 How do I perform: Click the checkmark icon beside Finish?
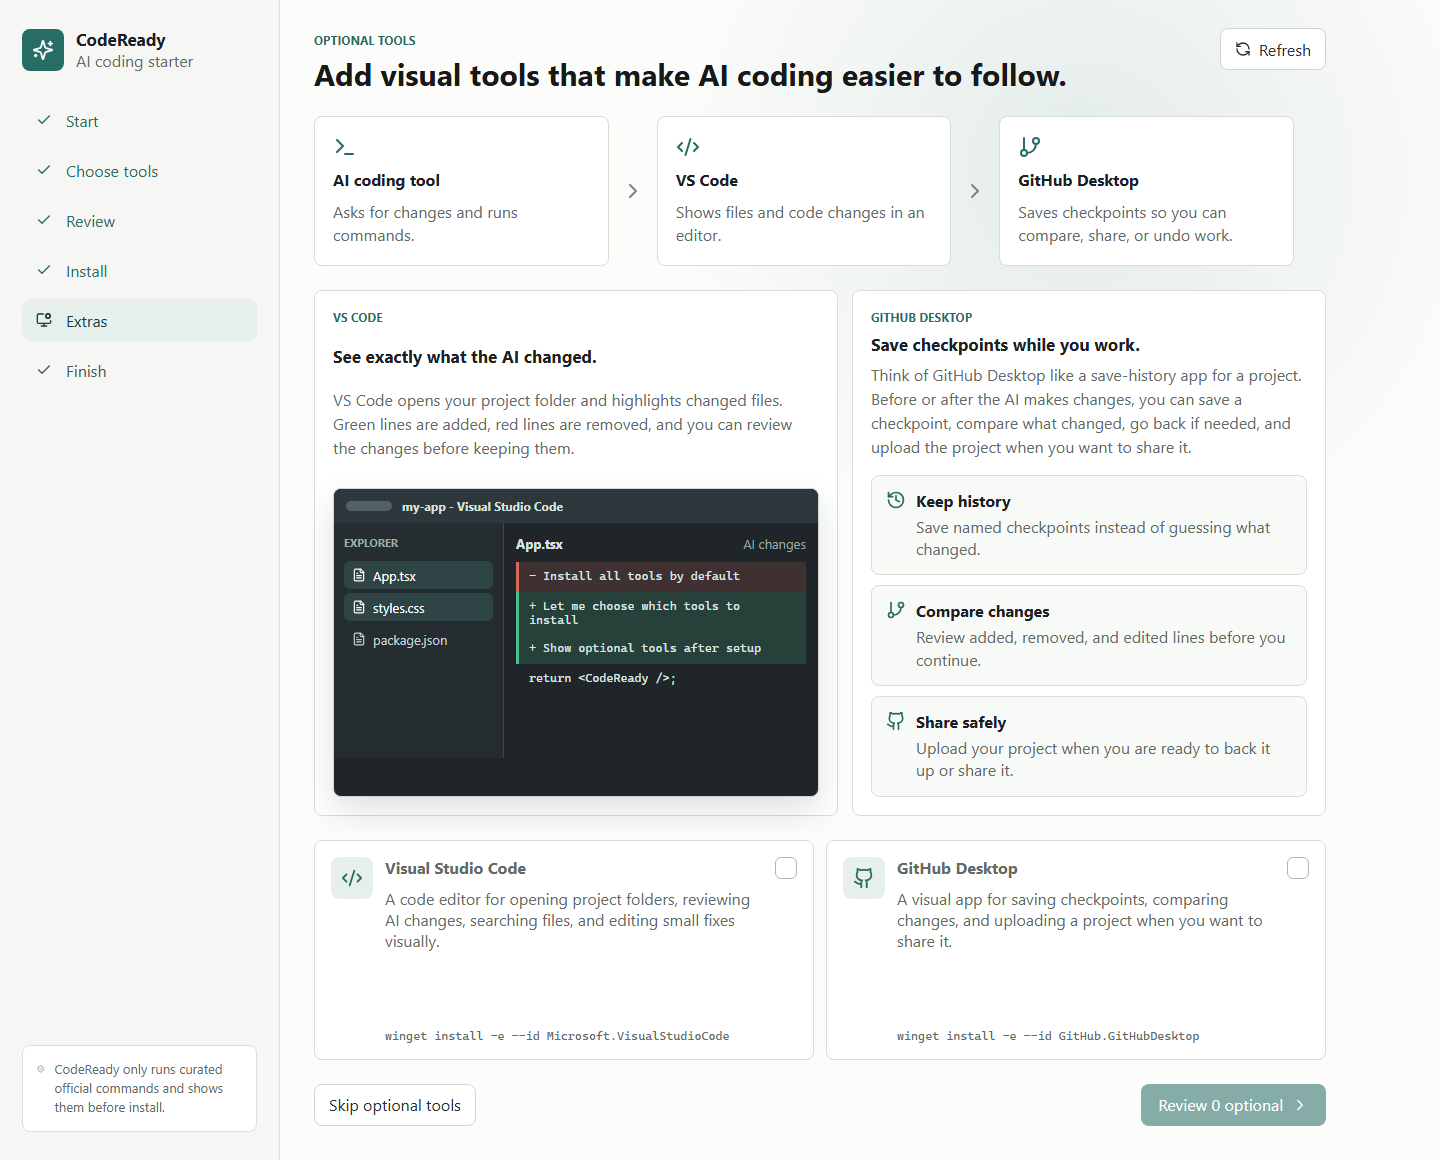click(44, 370)
